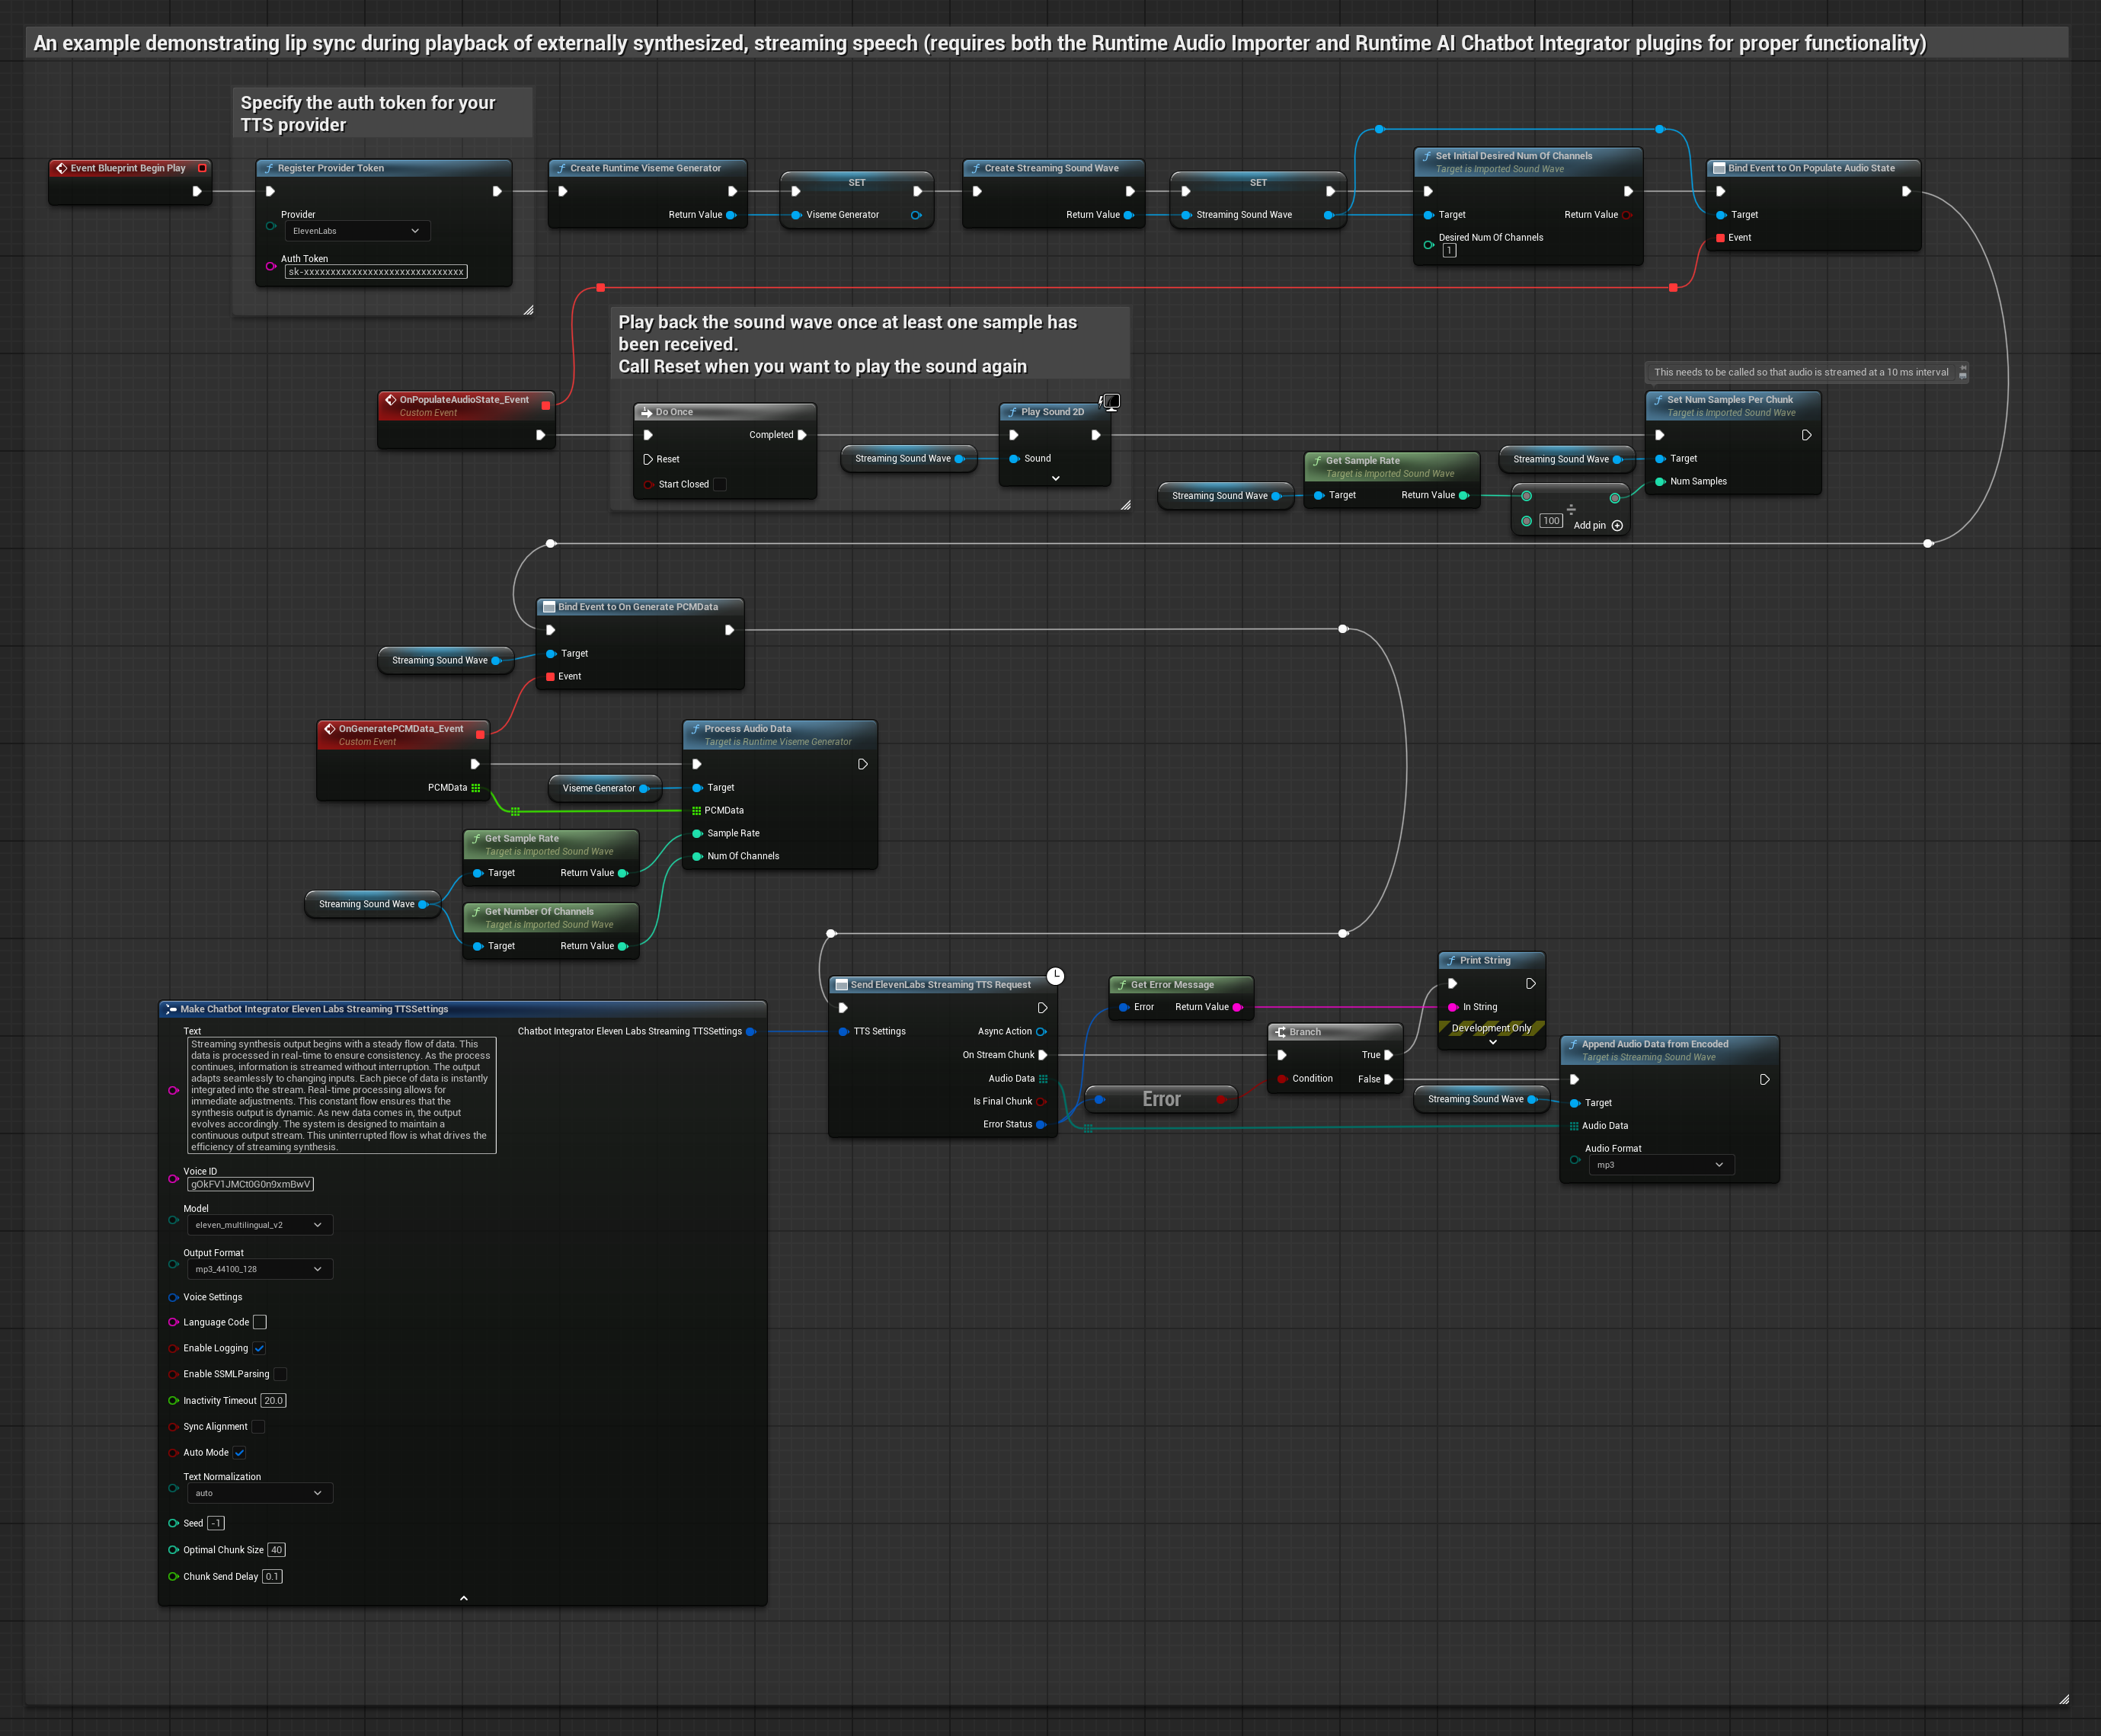This screenshot has height=1736, width=2101.
Task: Expand Play Sound 2D node extra pins
Action: point(1055,479)
